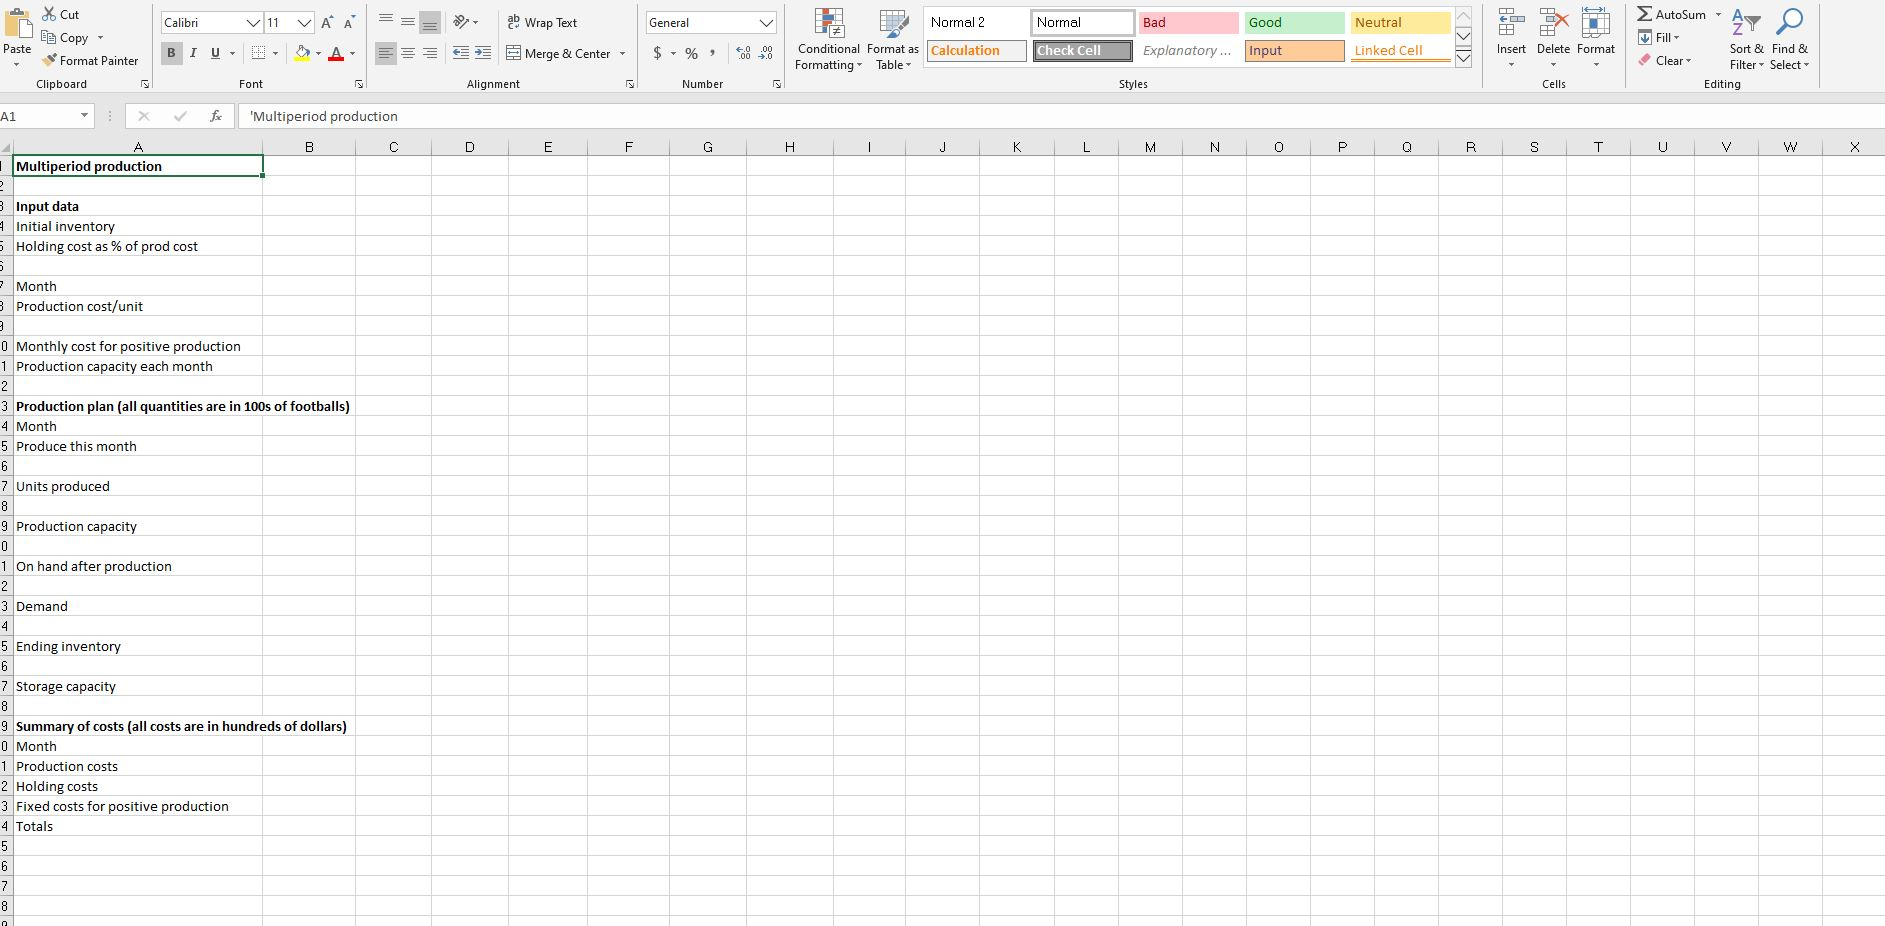The width and height of the screenshot is (1885, 926).
Task: Click into the formula bar text
Action: (x=1060, y=116)
